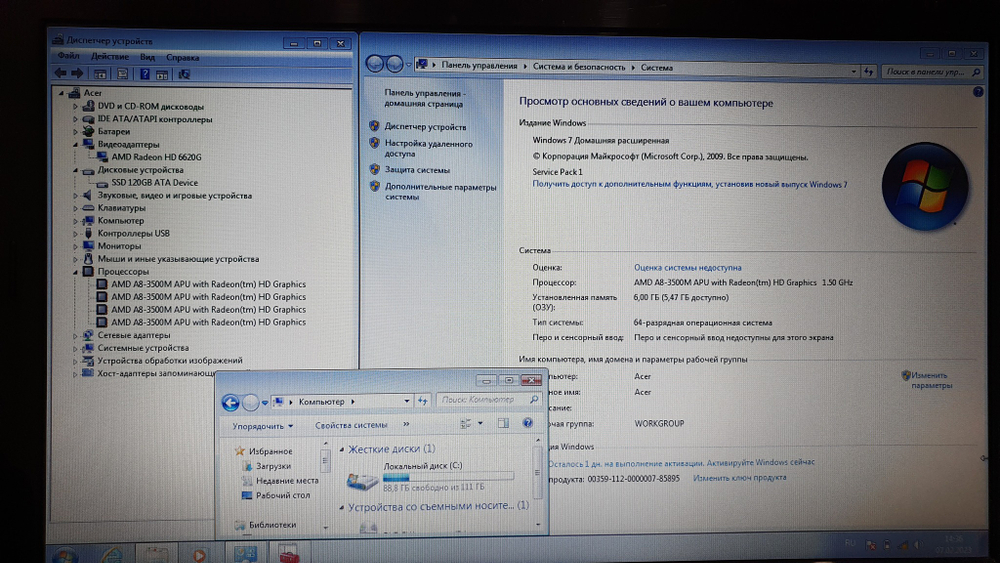Image resolution: width=1000 pixels, height=563 pixels.
Task: Click the blue help icon in Device Manager toolbar
Action: click(x=145, y=74)
